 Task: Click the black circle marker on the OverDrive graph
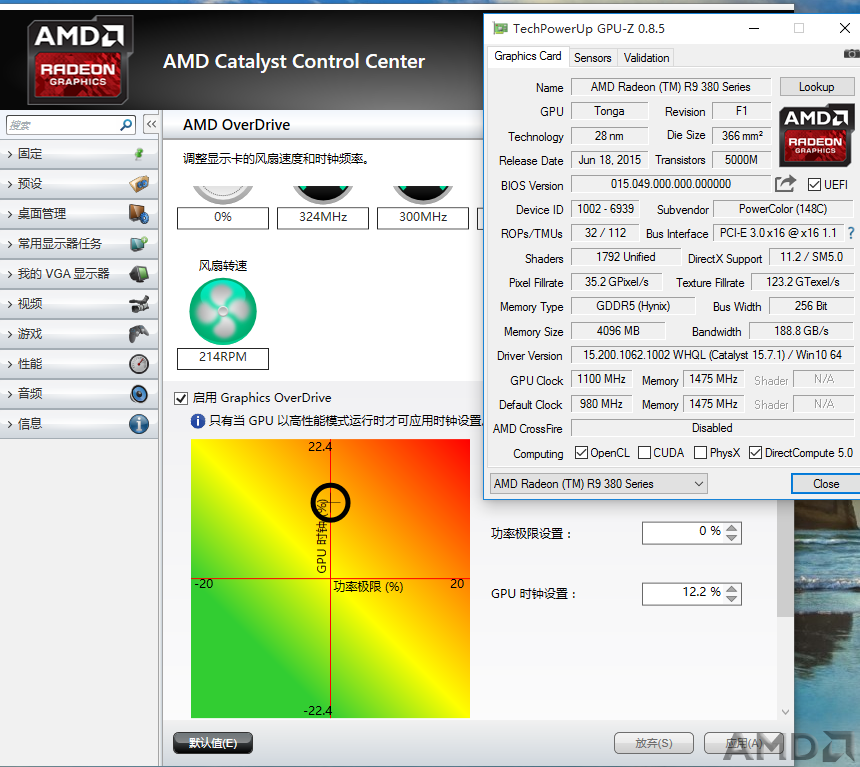pyautogui.click(x=330, y=503)
